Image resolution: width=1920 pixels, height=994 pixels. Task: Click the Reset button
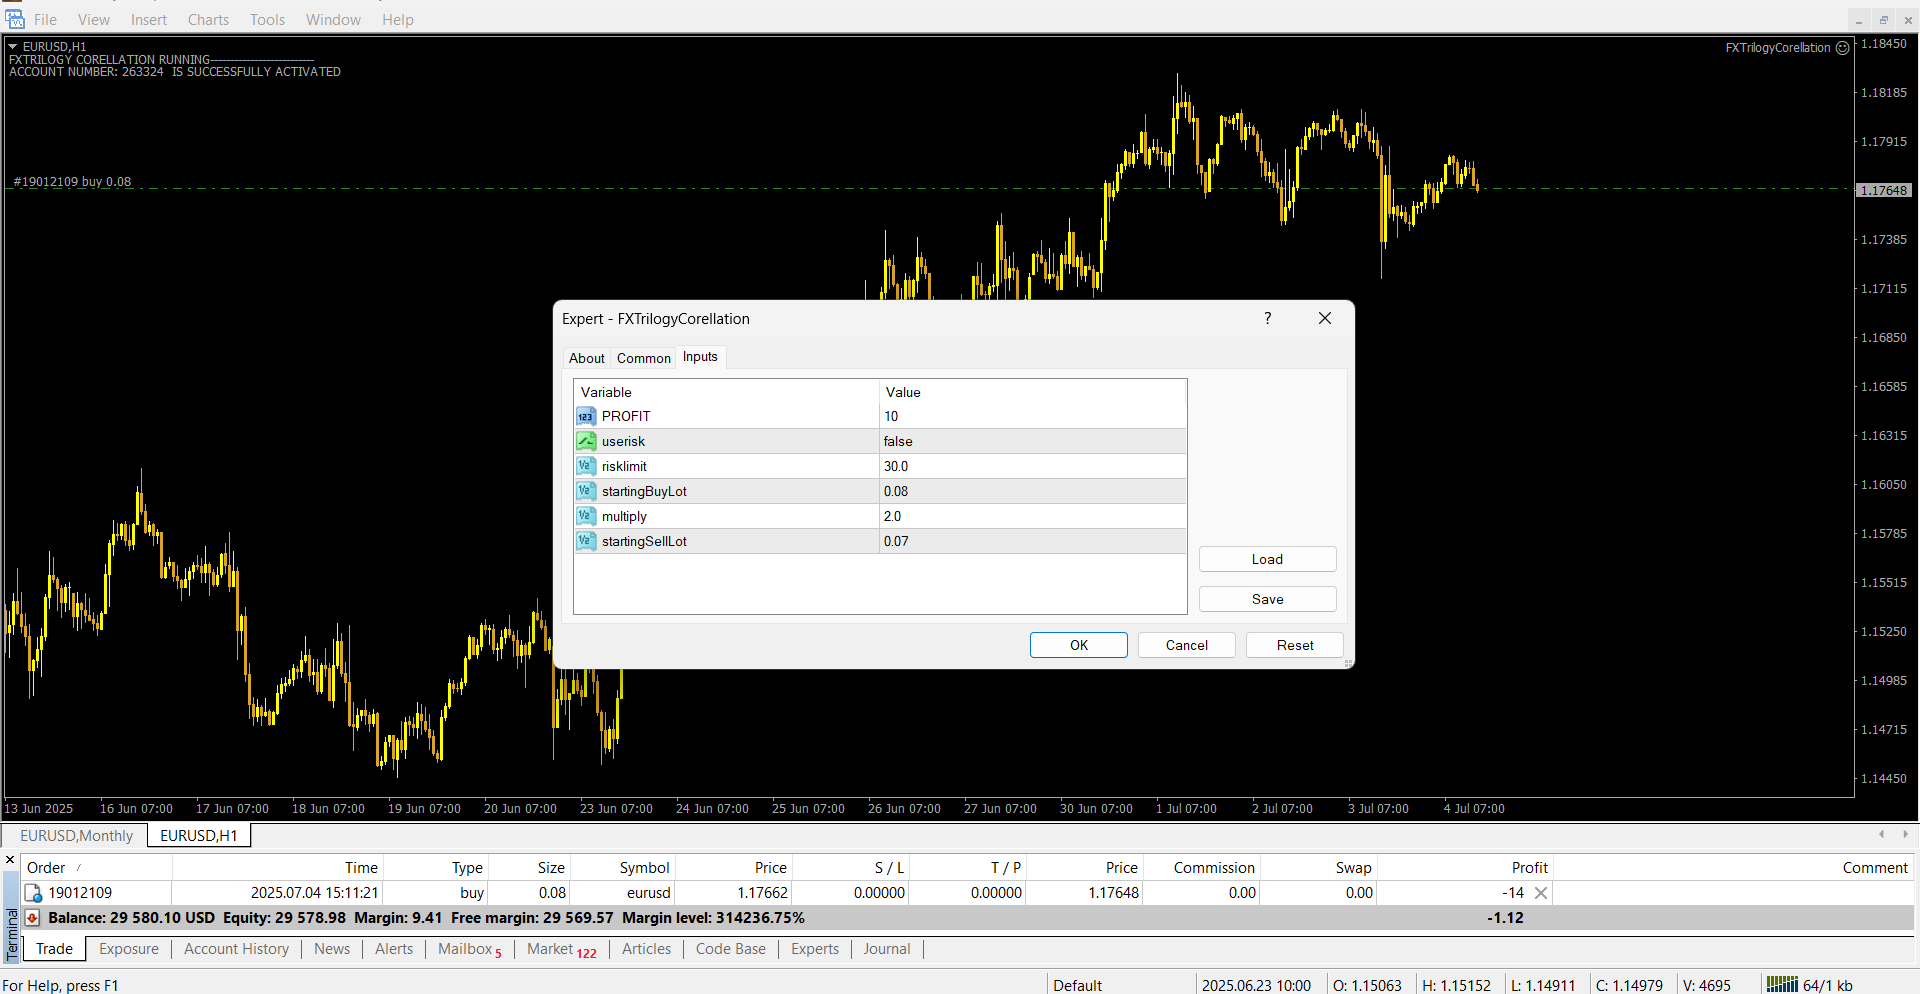click(x=1294, y=645)
